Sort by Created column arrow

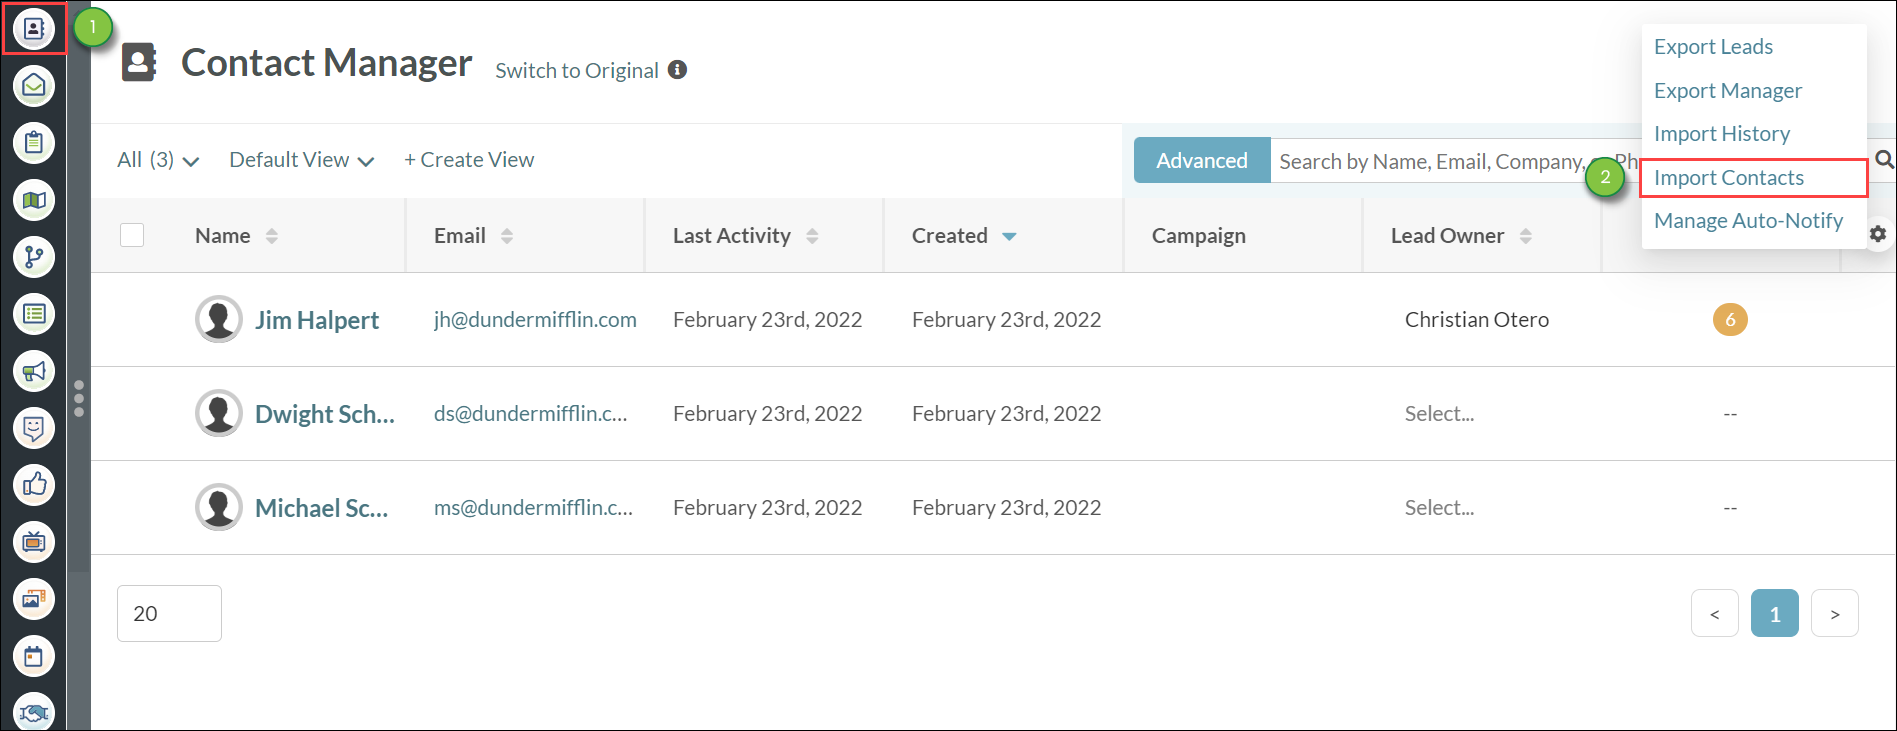pos(1009,236)
